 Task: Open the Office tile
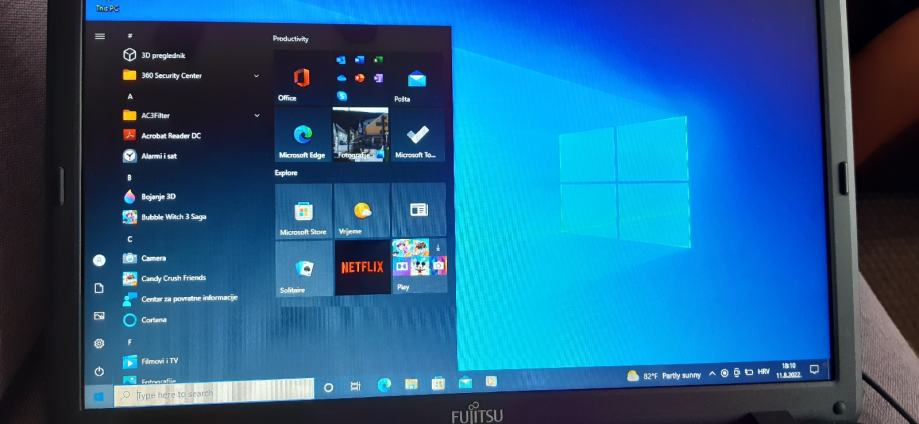(302, 79)
